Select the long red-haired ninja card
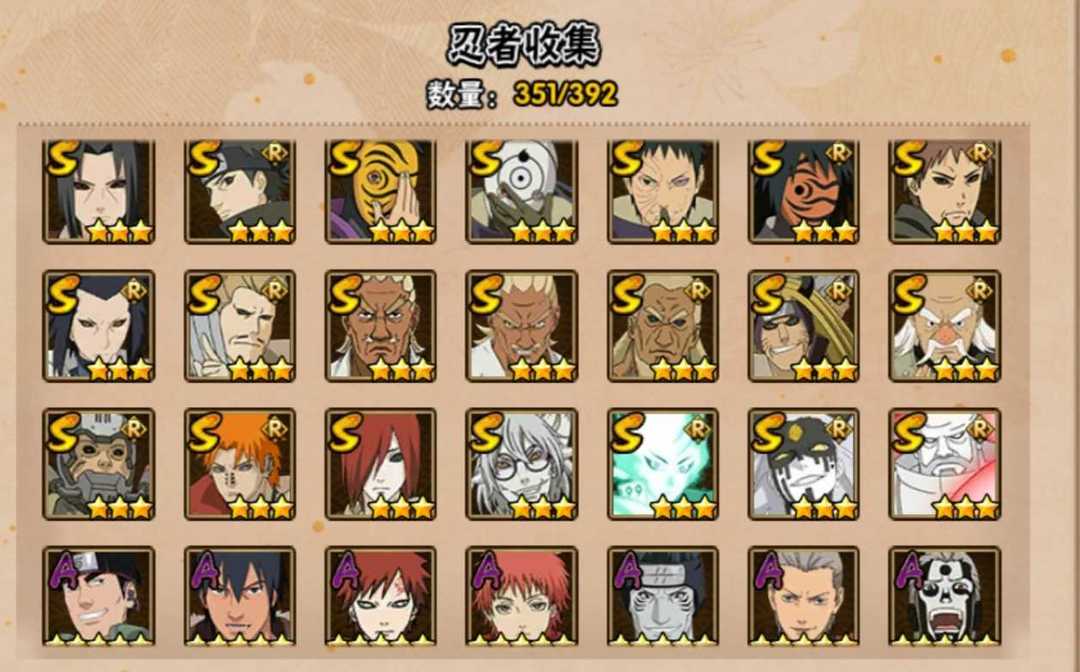 (381, 464)
